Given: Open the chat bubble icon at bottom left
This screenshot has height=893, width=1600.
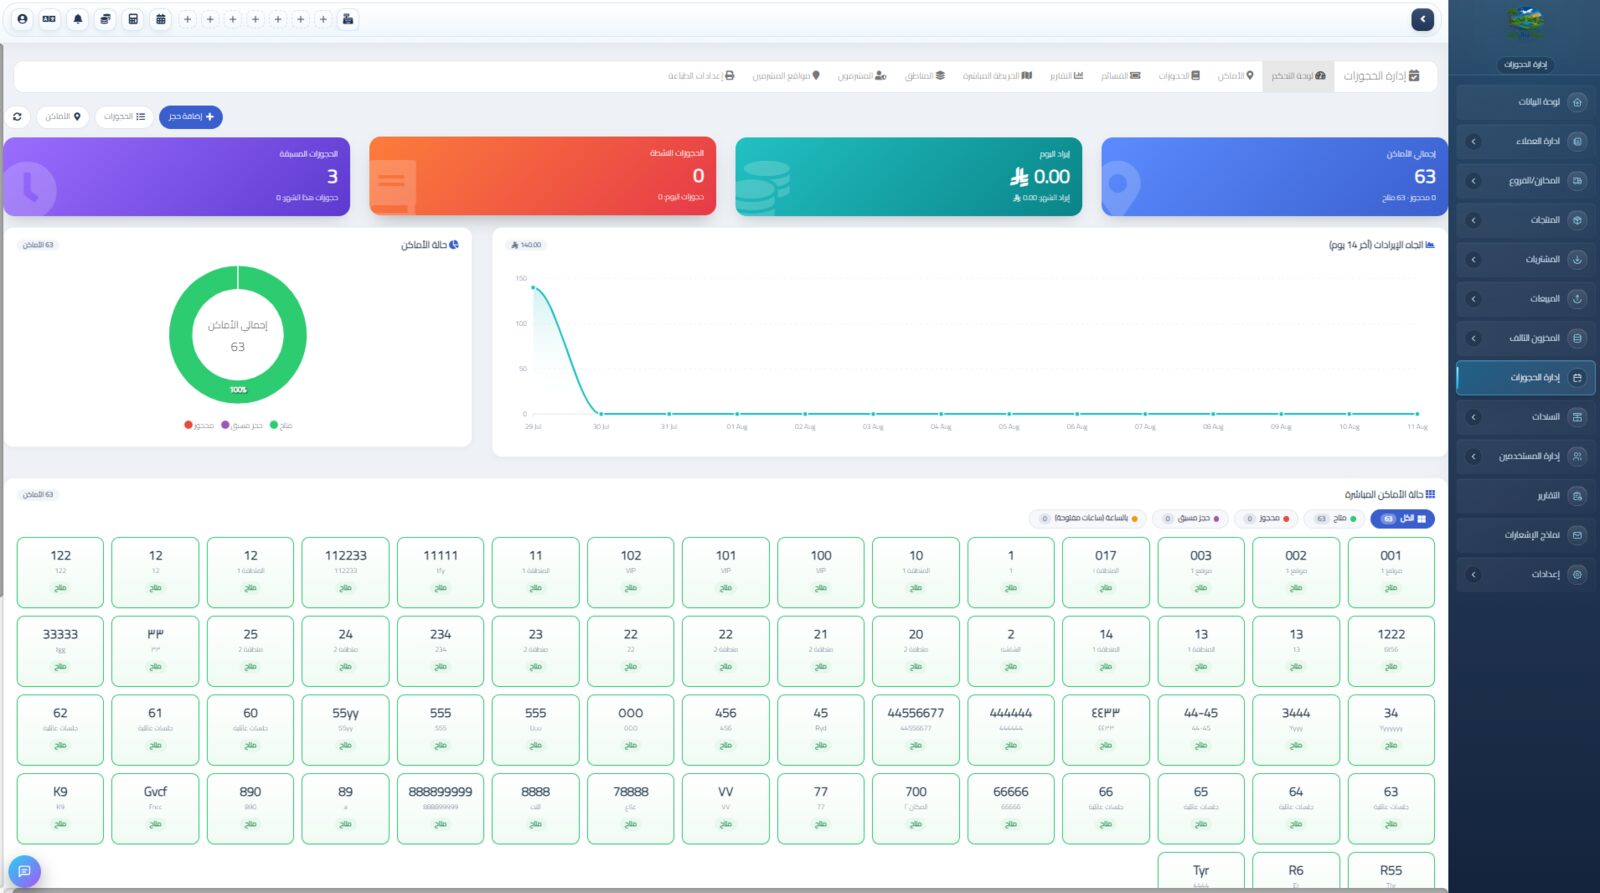Looking at the screenshot, I should point(25,871).
